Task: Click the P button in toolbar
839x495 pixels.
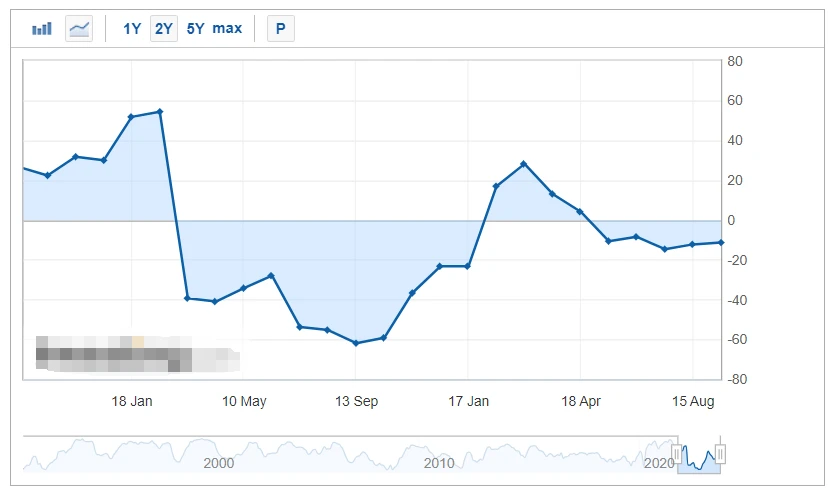Action: [x=280, y=28]
